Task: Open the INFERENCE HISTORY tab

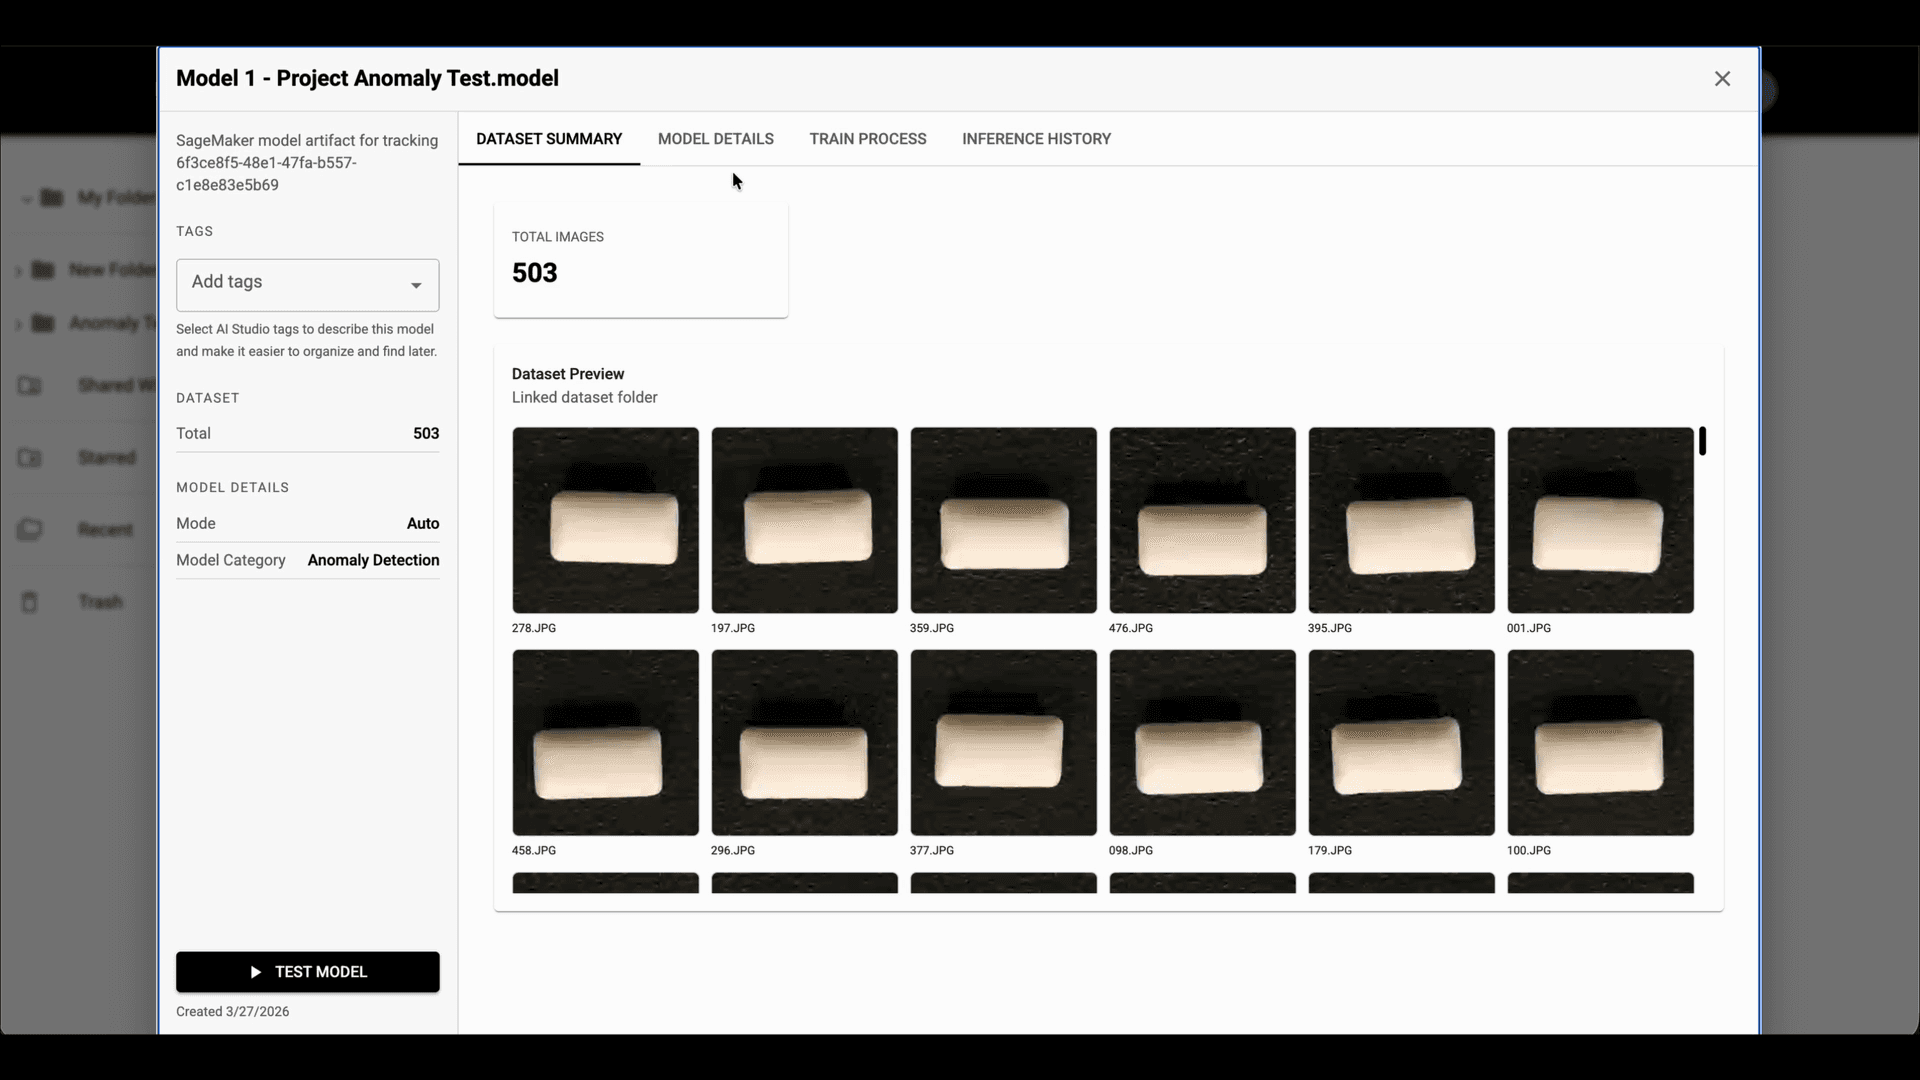Action: coord(1036,139)
